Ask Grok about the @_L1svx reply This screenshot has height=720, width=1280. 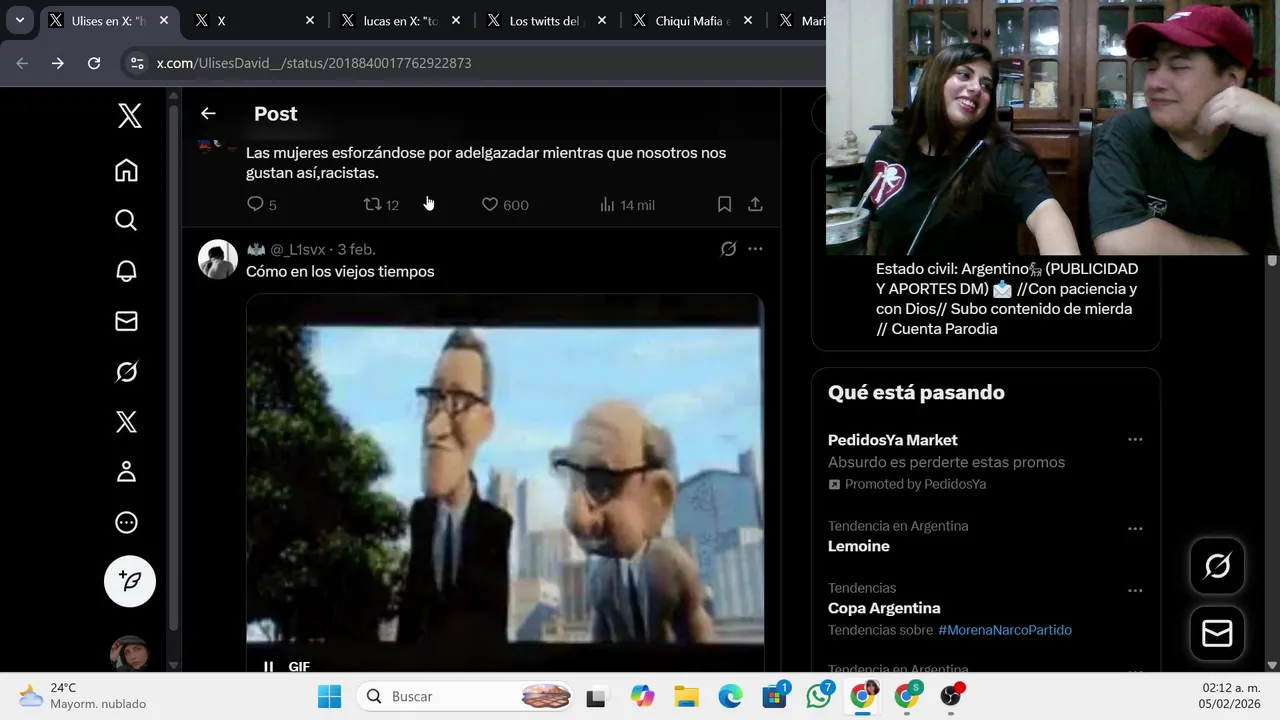pos(728,249)
